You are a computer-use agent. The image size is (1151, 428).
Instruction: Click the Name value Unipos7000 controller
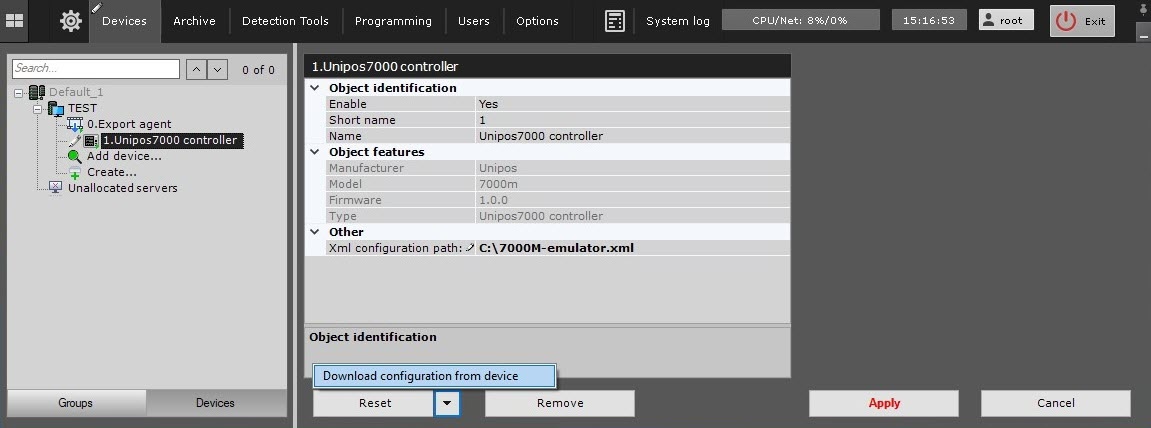point(540,137)
